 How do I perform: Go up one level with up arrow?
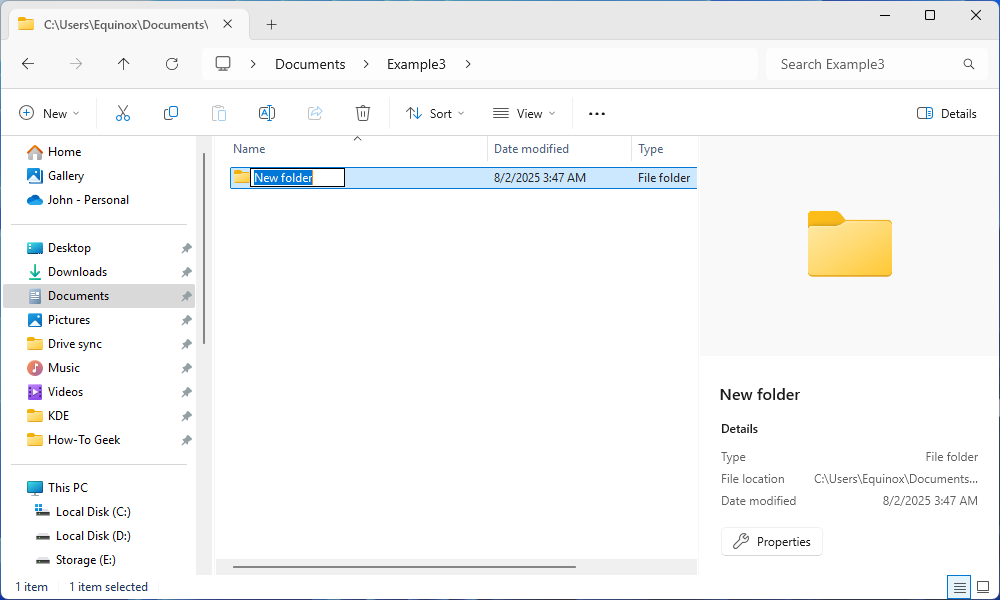click(124, 64)
